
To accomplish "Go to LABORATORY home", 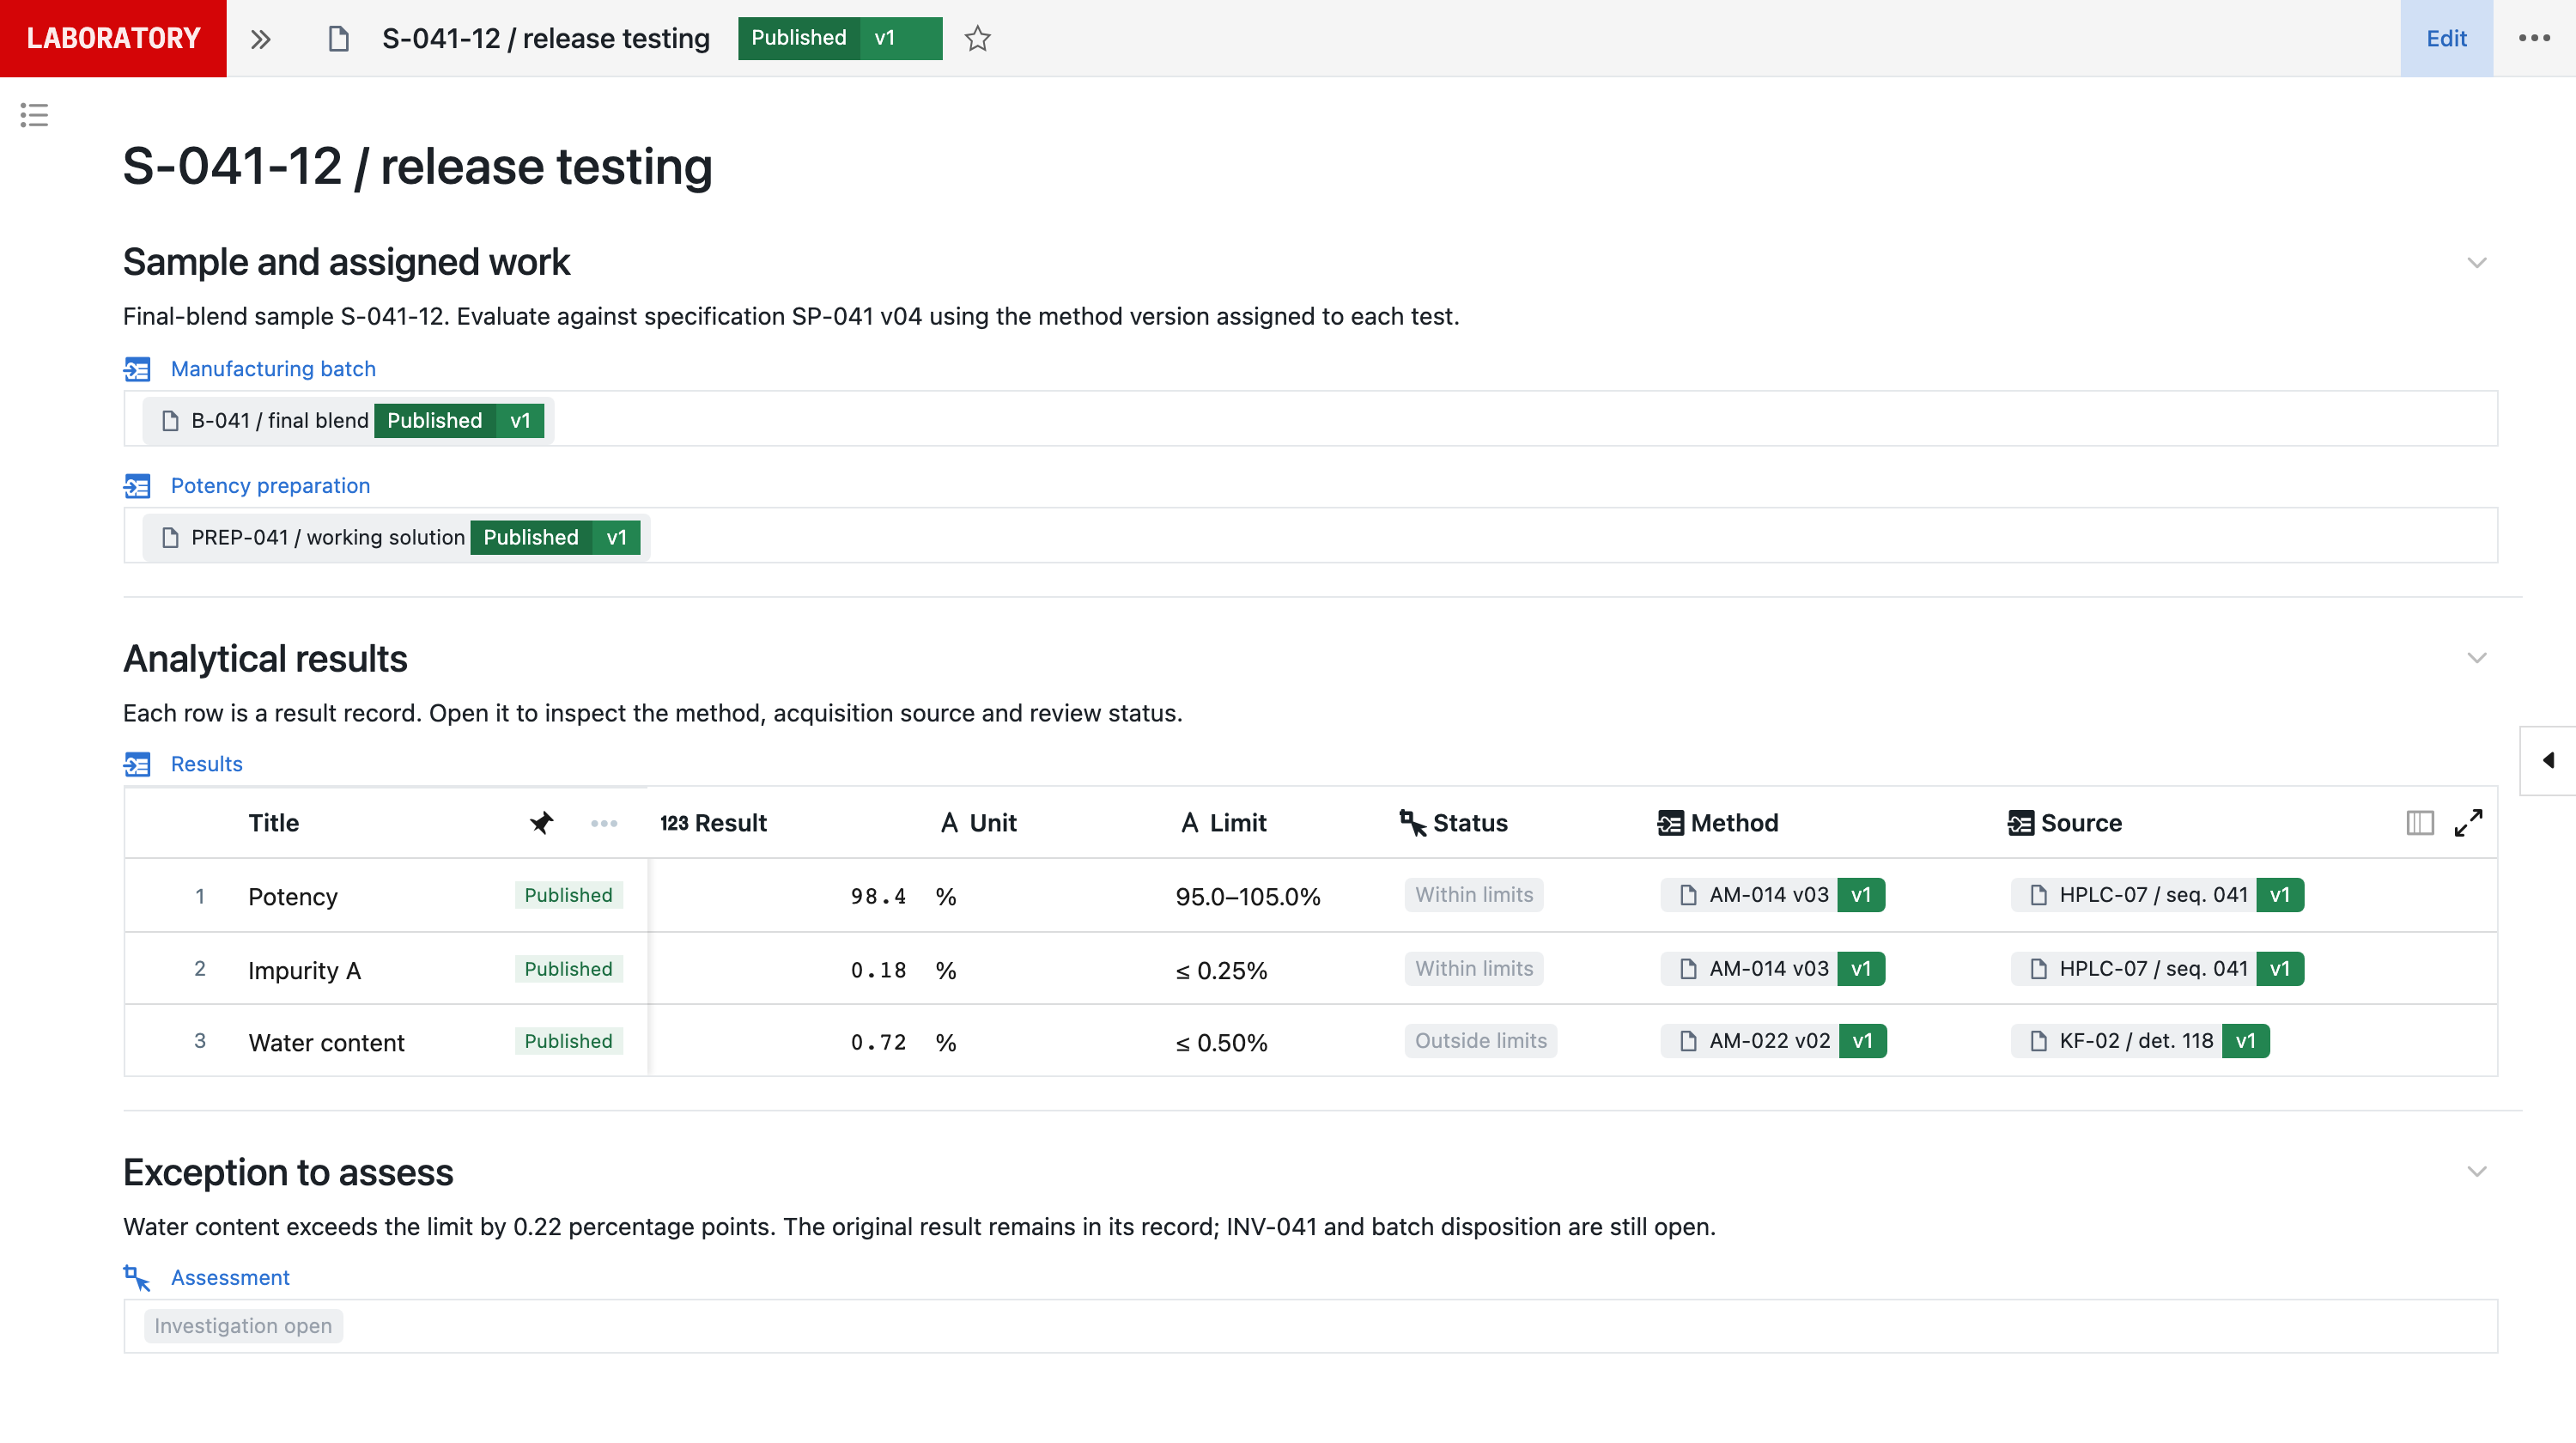I will pyautogui.click(x=113, y=38).
